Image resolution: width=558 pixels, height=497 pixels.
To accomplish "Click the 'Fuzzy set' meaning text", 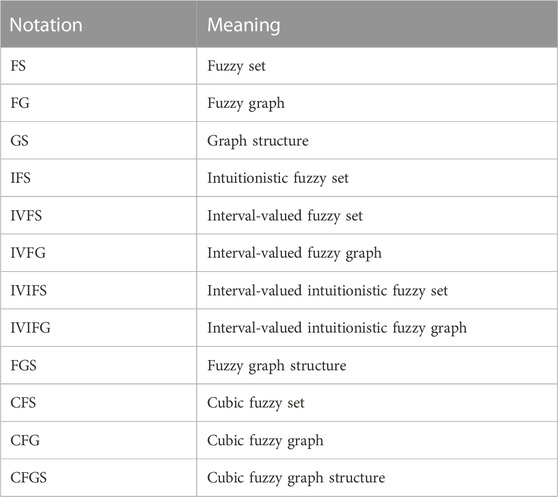I will pyautogui.click(x=236, y=66).
